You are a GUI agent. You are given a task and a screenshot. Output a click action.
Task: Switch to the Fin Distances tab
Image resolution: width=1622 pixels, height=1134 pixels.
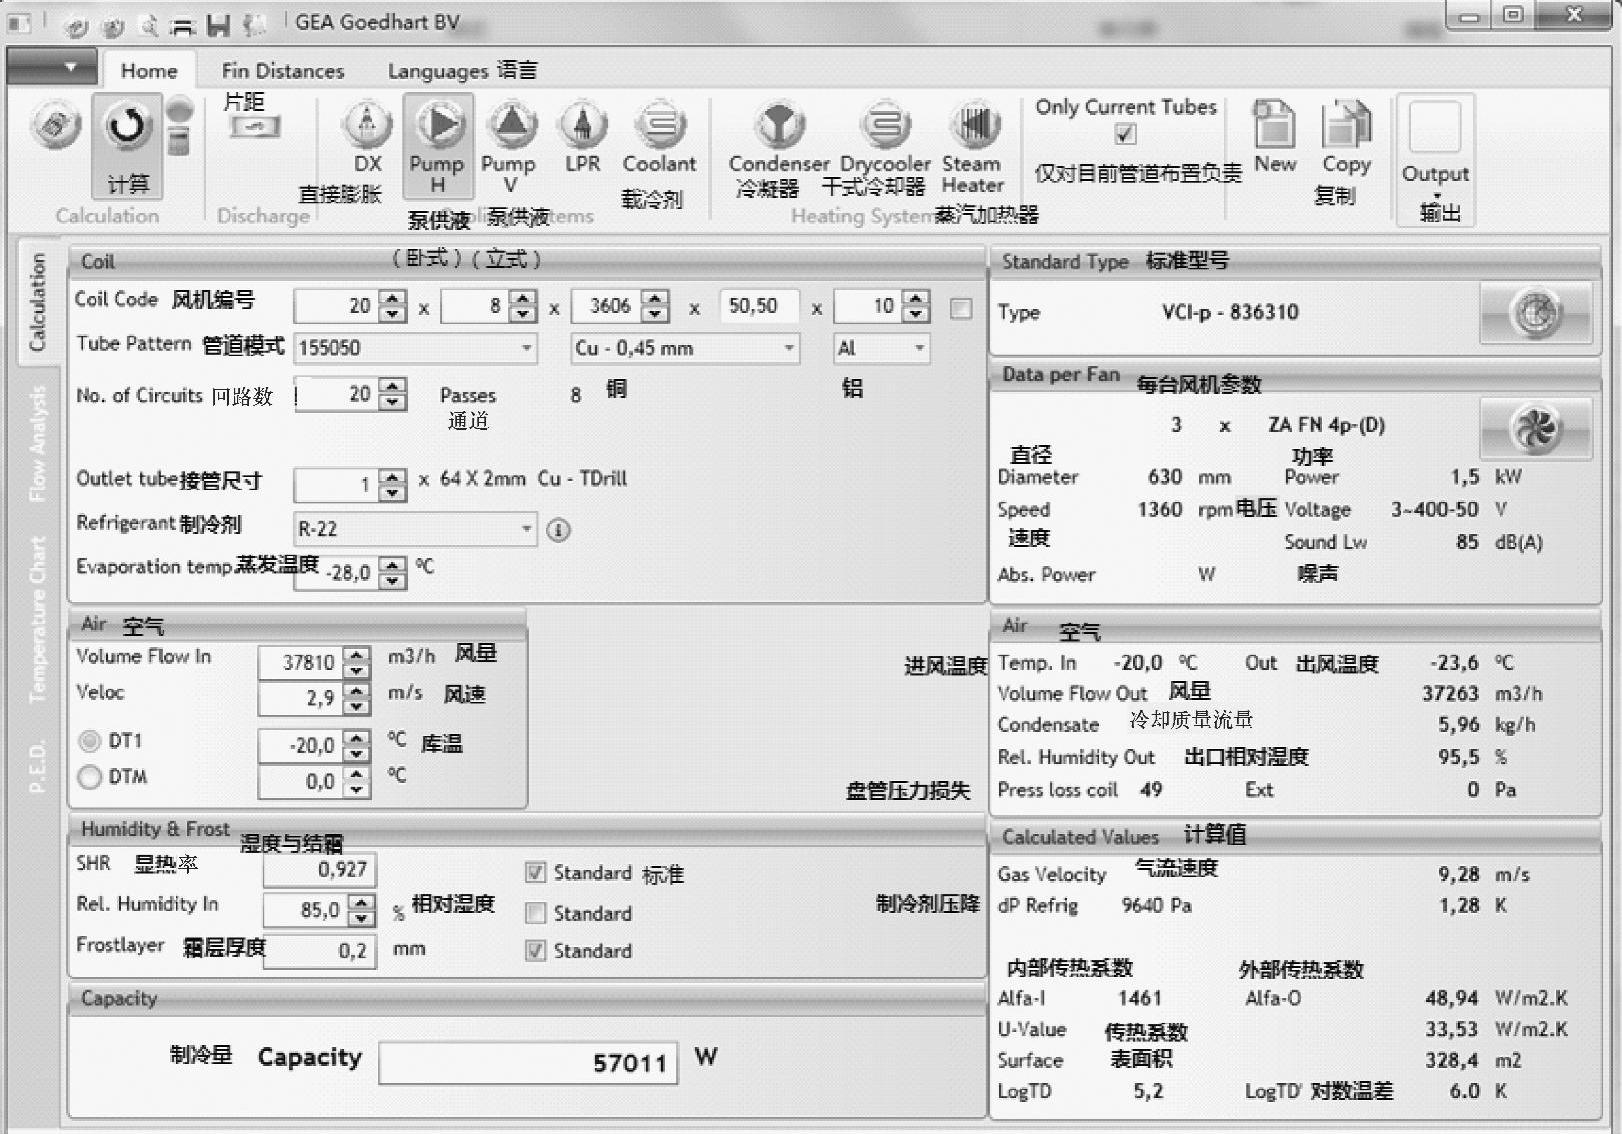pyautogui.click(x=282, y=71)
